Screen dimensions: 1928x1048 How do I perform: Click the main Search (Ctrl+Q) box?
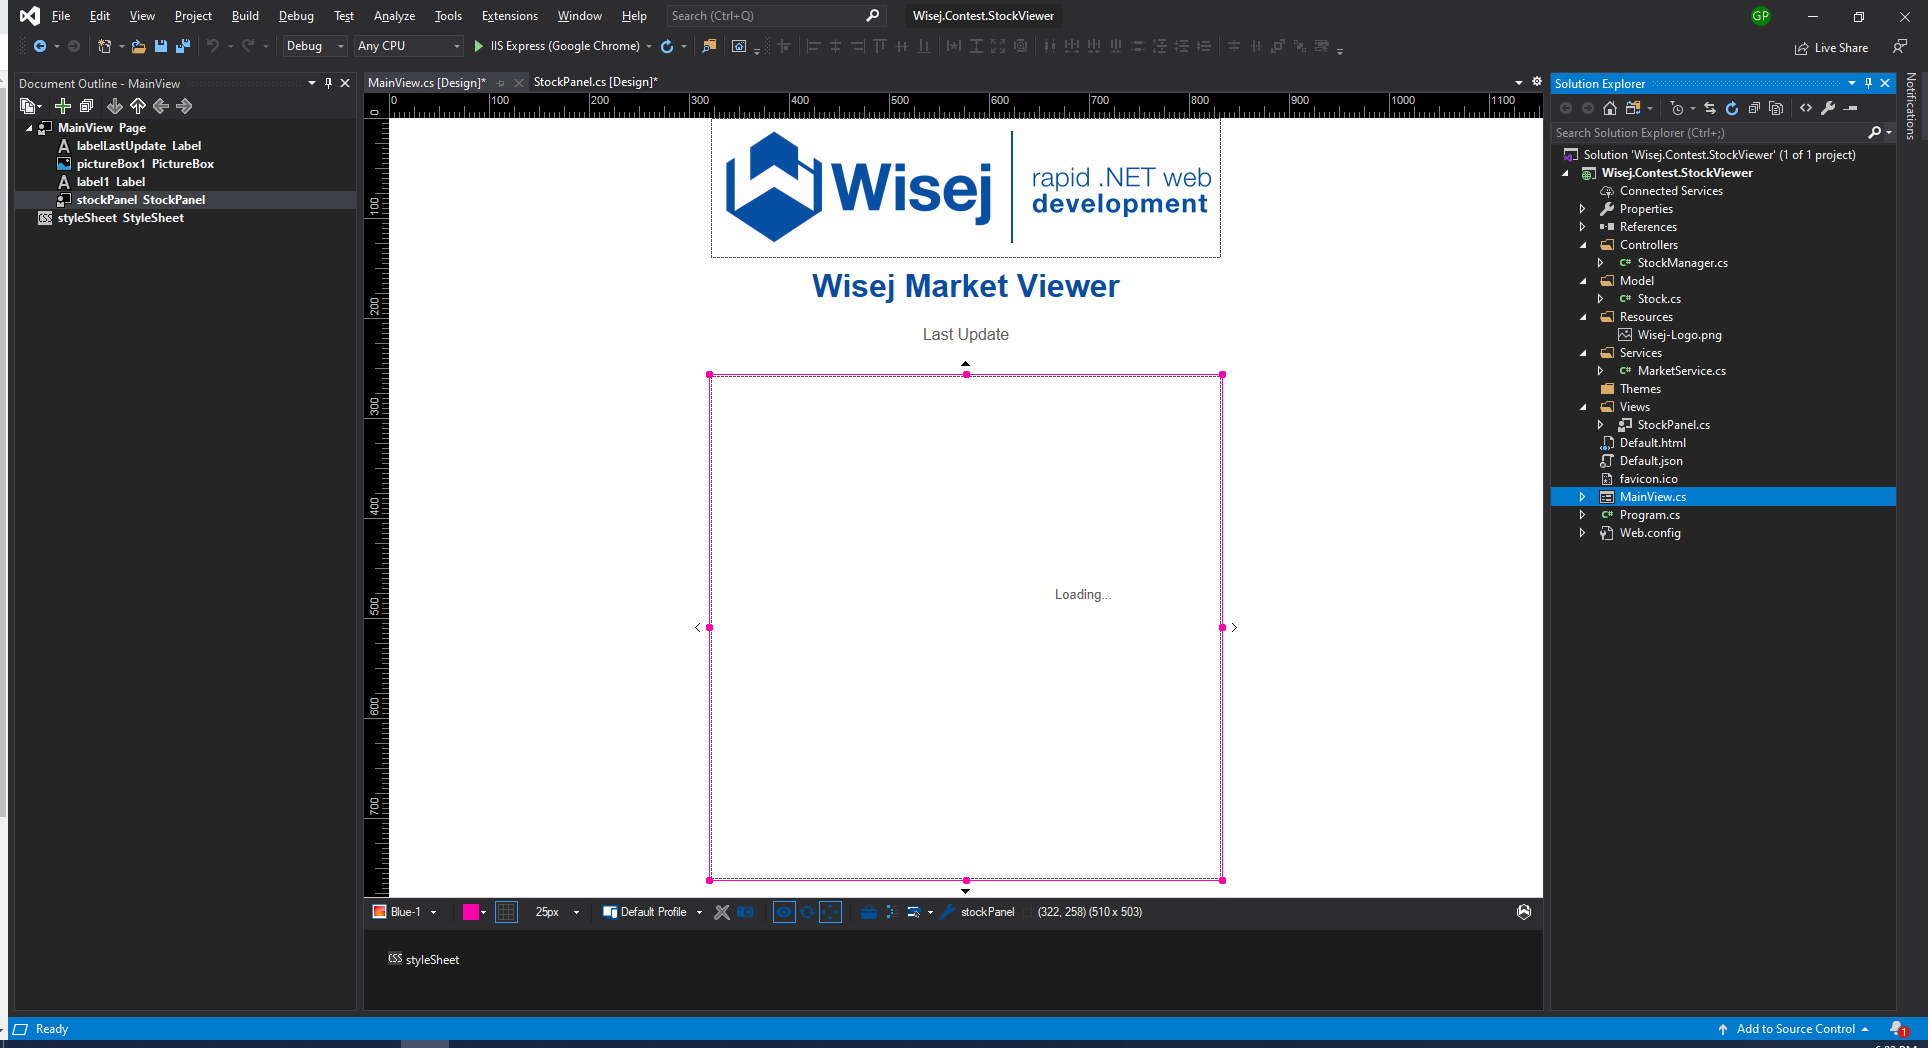[x=775, y=16]
